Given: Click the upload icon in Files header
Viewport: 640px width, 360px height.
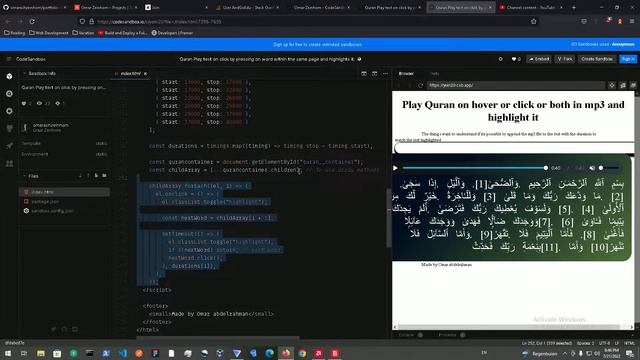Looking at the screenshot, I should pyautogui.click(x=88, y=176).
